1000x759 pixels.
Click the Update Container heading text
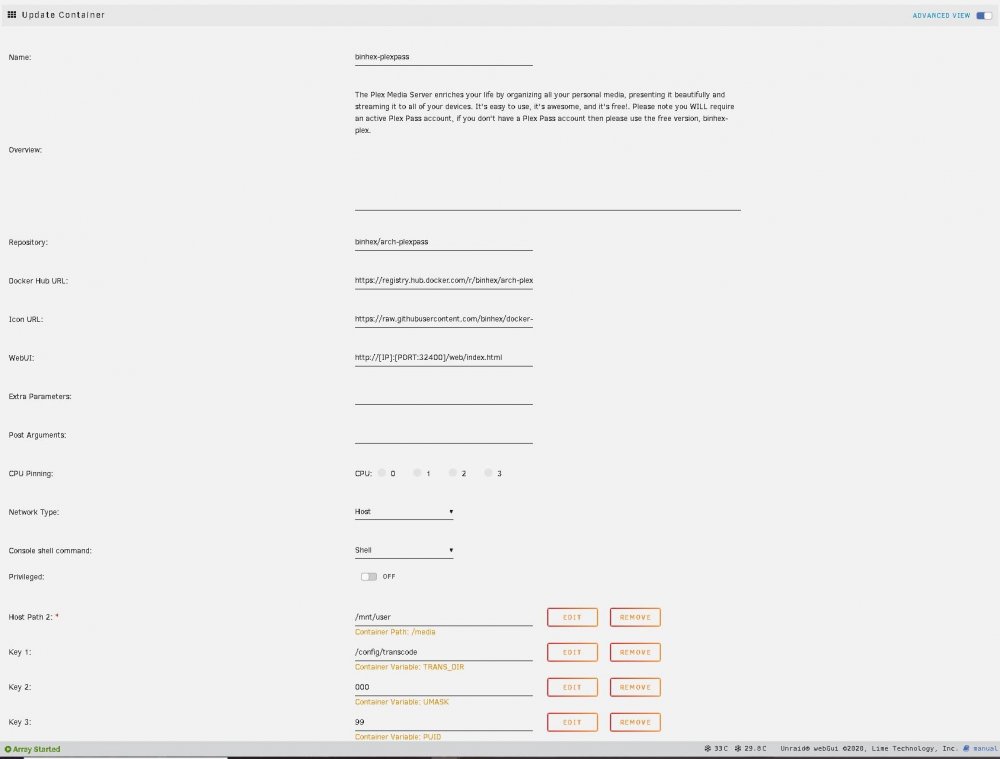[63, 15]
